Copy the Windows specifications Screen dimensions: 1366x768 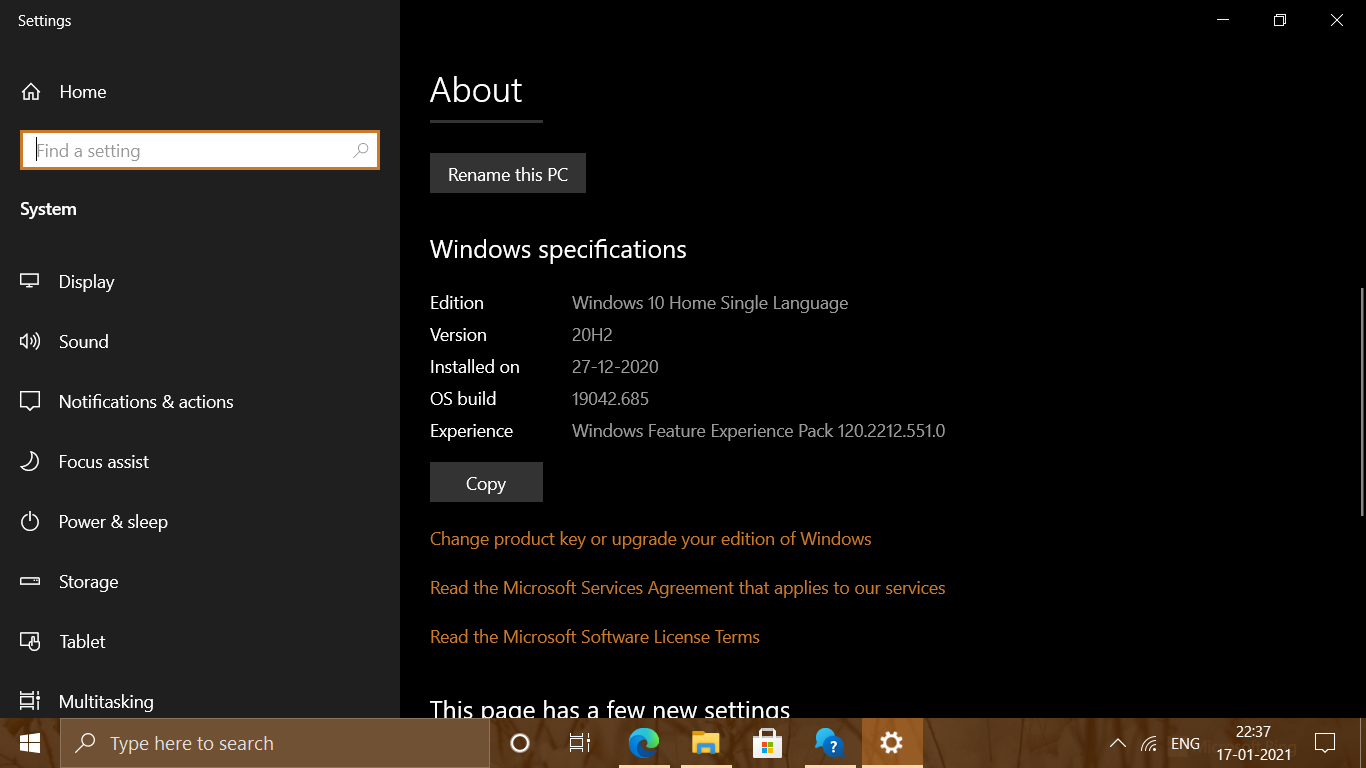click(x=486, y=483)
